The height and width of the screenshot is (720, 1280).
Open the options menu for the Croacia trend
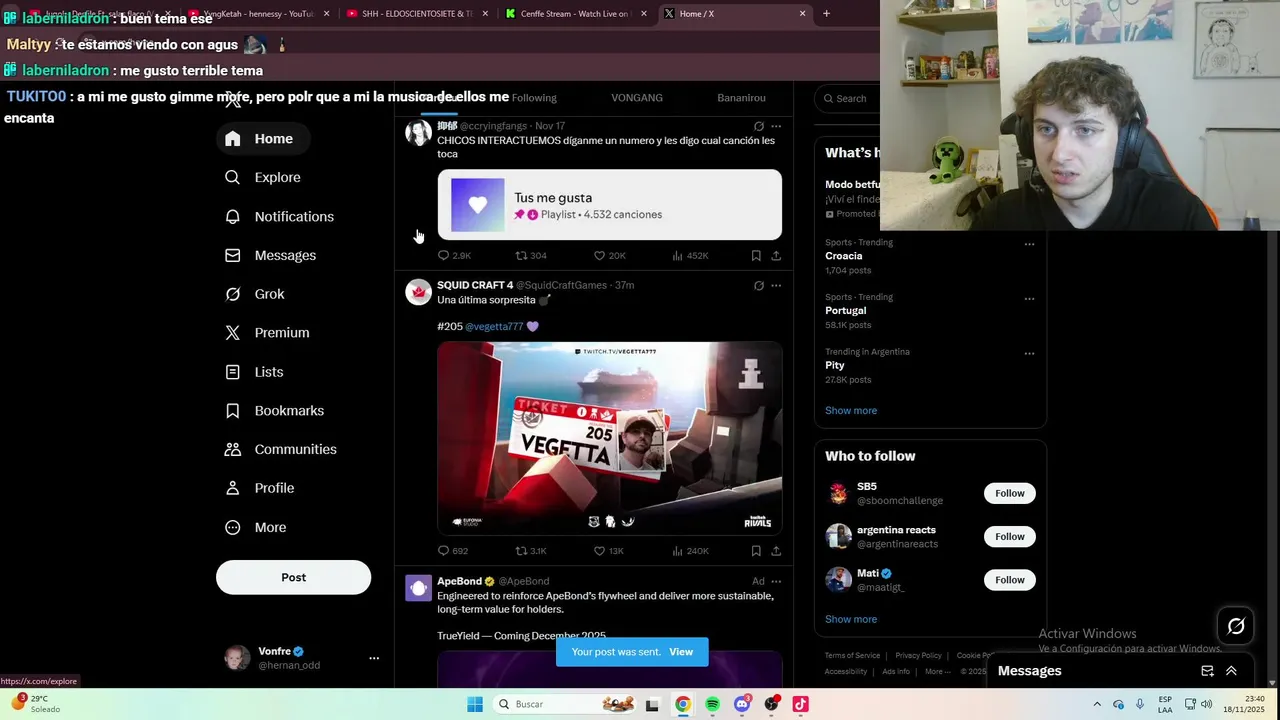1029,244
